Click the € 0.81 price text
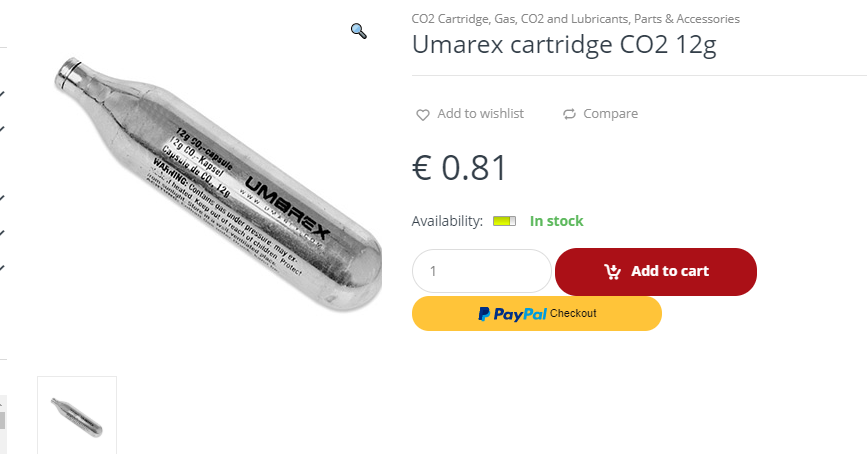Image resolution: width=867 pixels, height=454 pixels. pos(459,168)
